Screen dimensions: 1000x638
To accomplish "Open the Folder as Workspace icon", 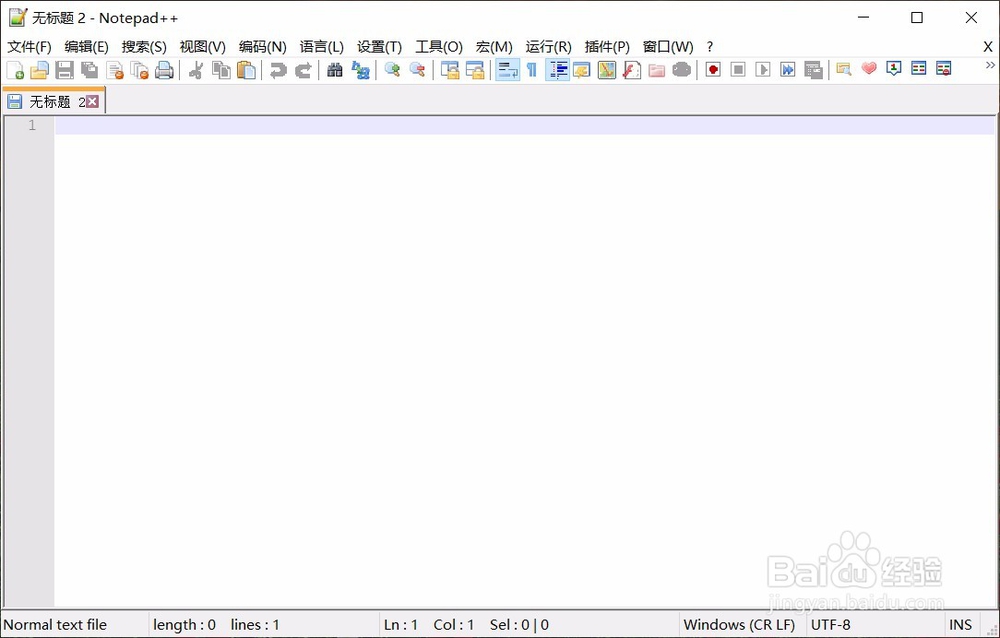I will [657, 70].
